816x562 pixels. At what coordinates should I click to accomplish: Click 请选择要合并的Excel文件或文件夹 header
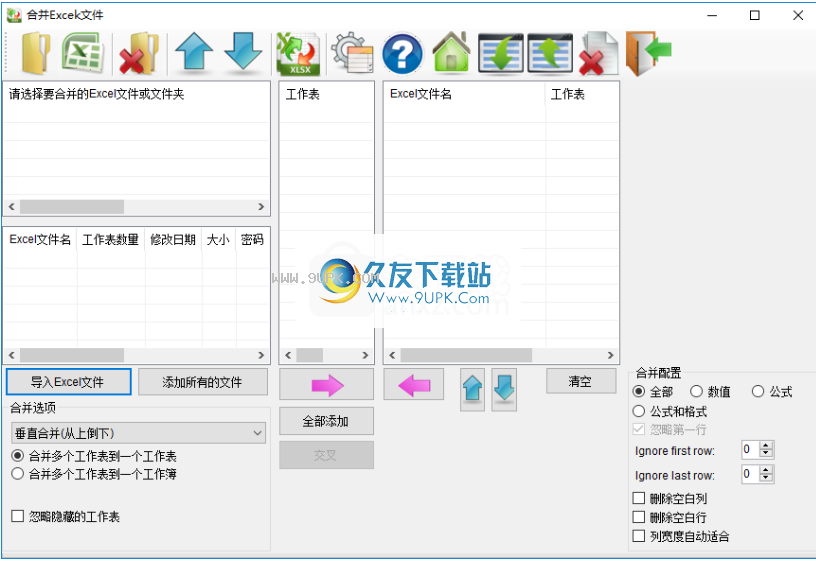tap(136, 94)
